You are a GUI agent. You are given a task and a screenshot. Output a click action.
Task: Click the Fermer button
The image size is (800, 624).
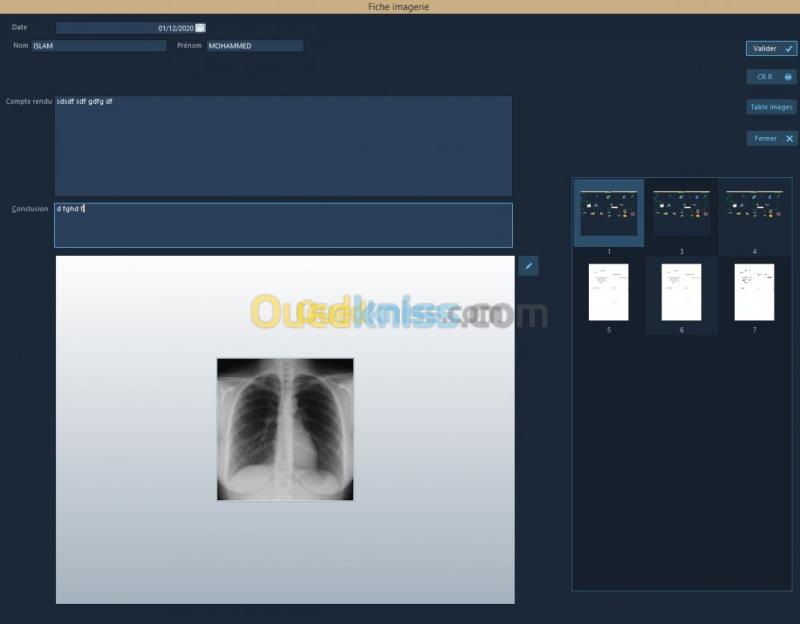point(771,138)
